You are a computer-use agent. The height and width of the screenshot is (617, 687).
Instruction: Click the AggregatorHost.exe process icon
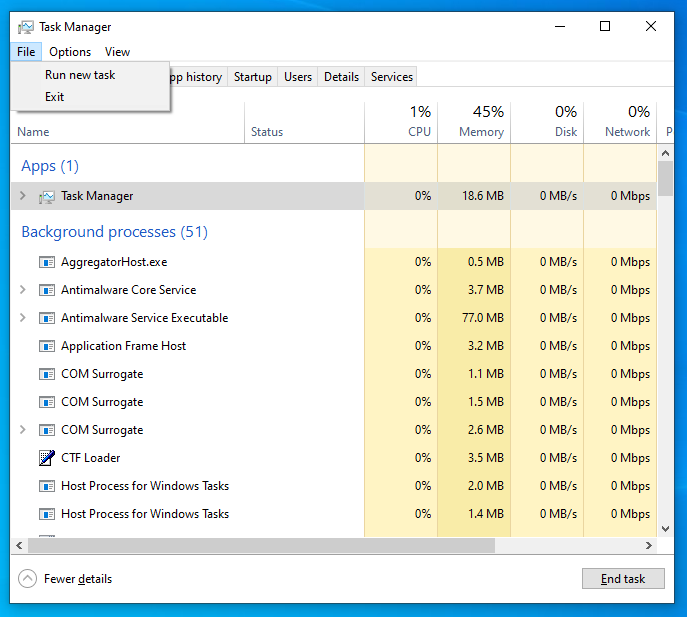[47, 262]
